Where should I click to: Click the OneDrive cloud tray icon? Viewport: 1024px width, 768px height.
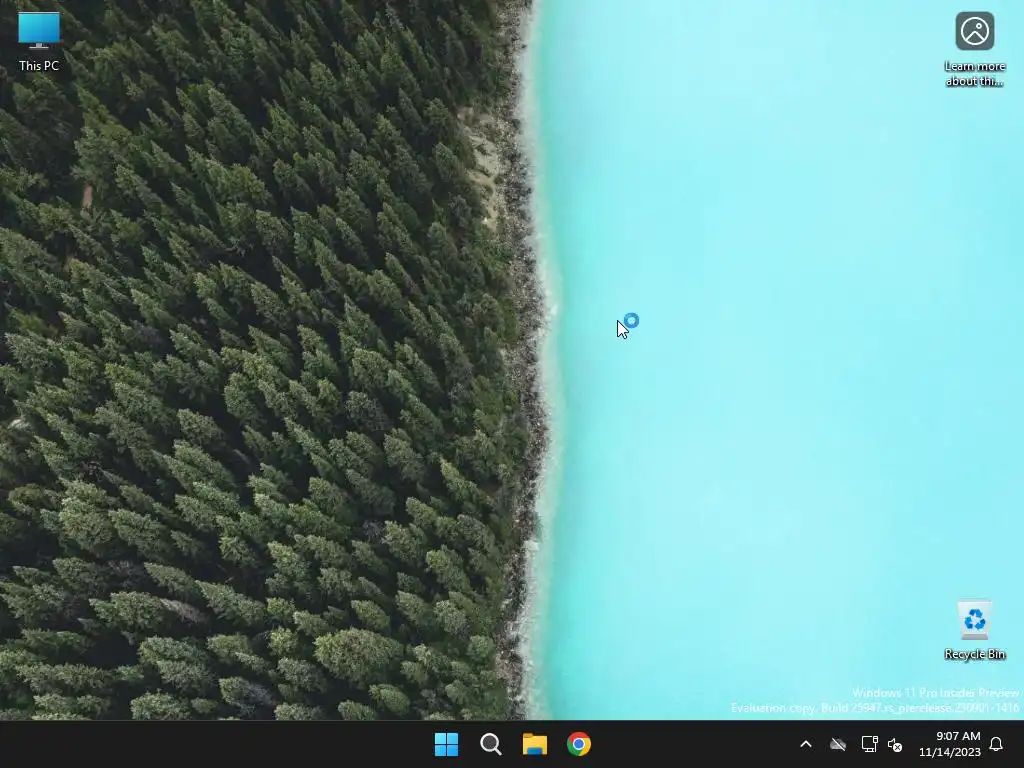point(838,744)
